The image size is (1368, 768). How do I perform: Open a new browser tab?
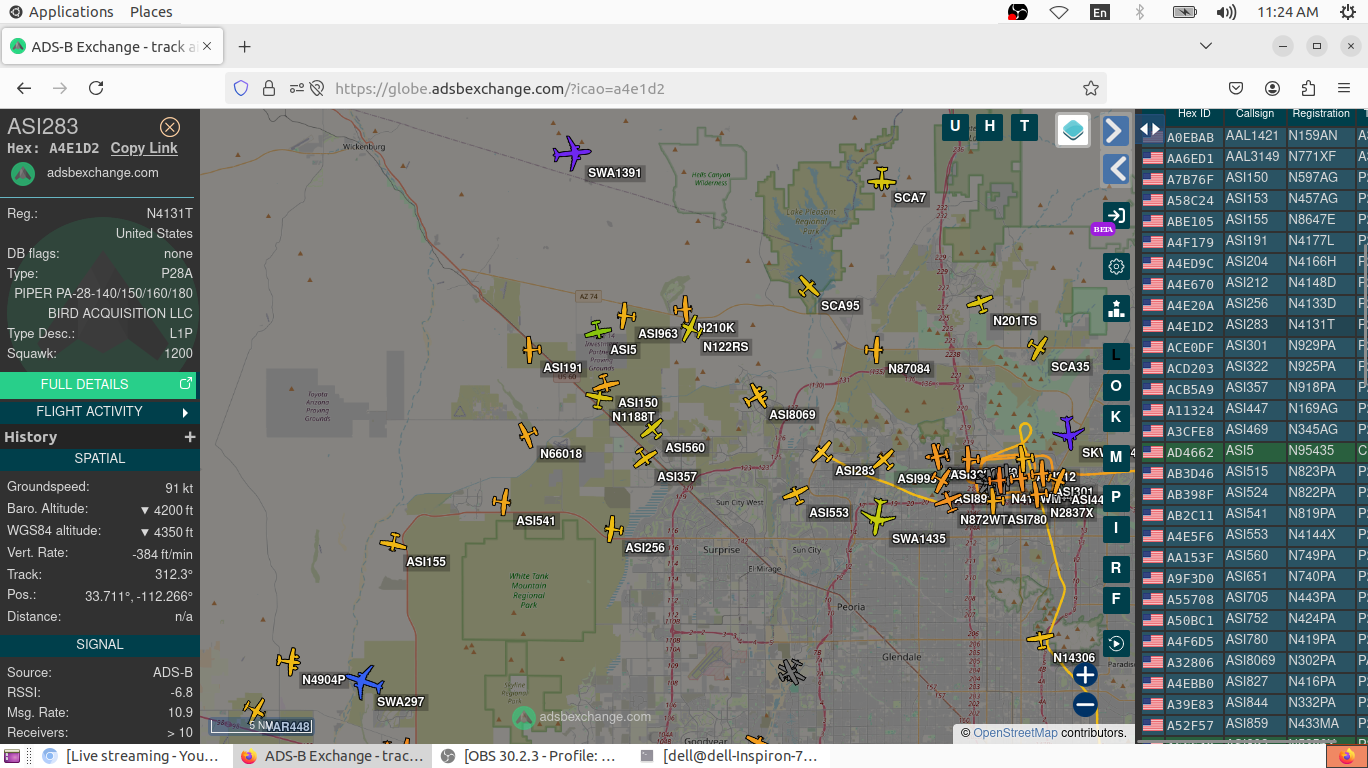pos(245,46)
